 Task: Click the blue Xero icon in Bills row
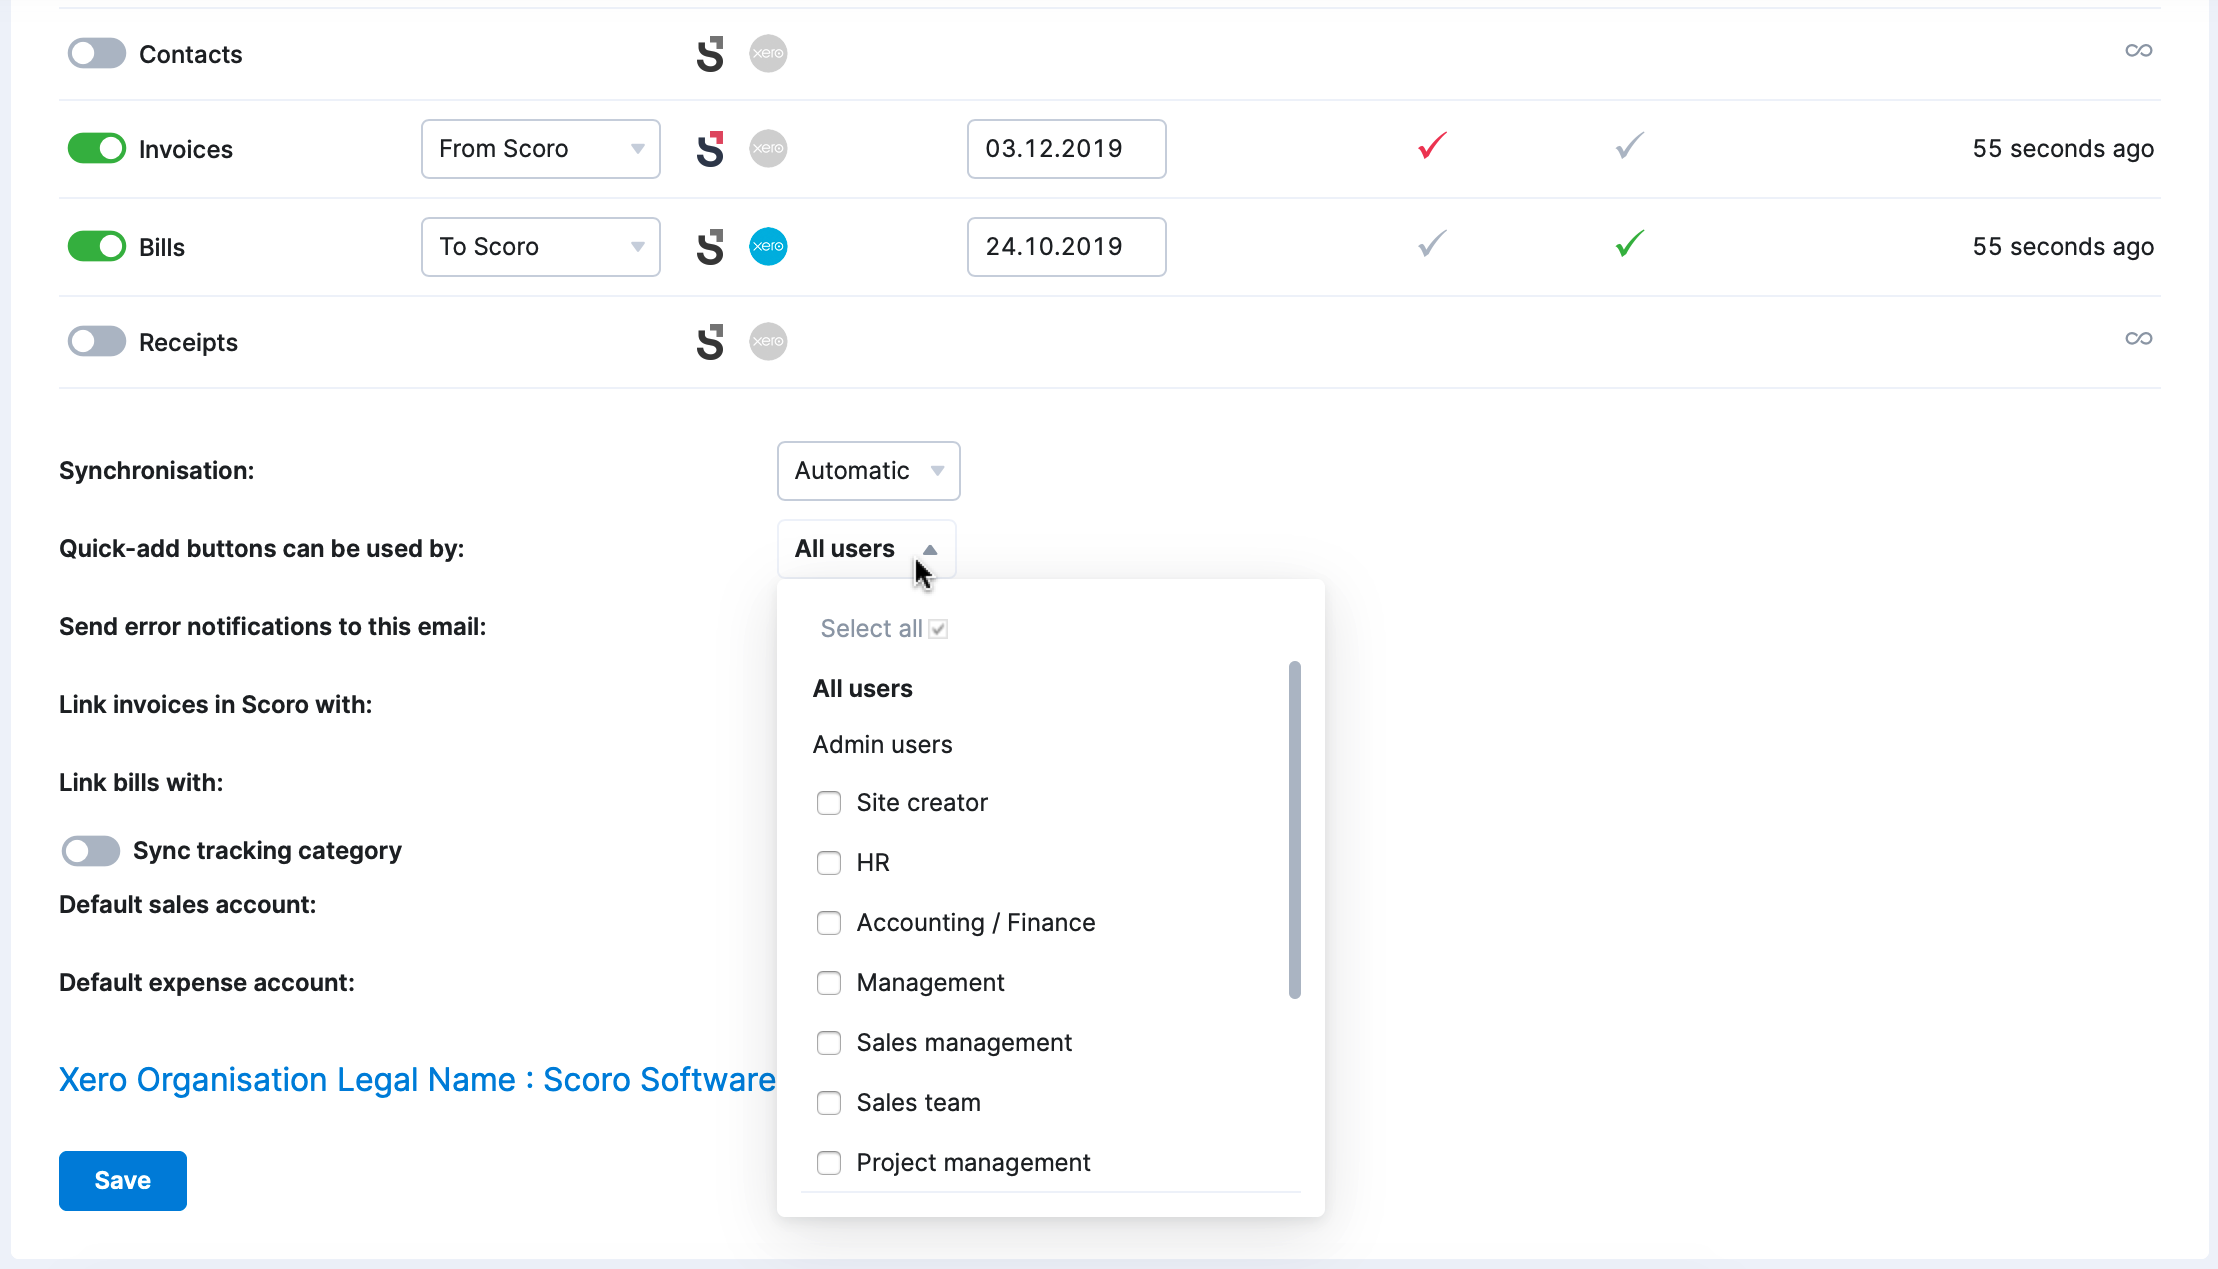click(768, 246)
